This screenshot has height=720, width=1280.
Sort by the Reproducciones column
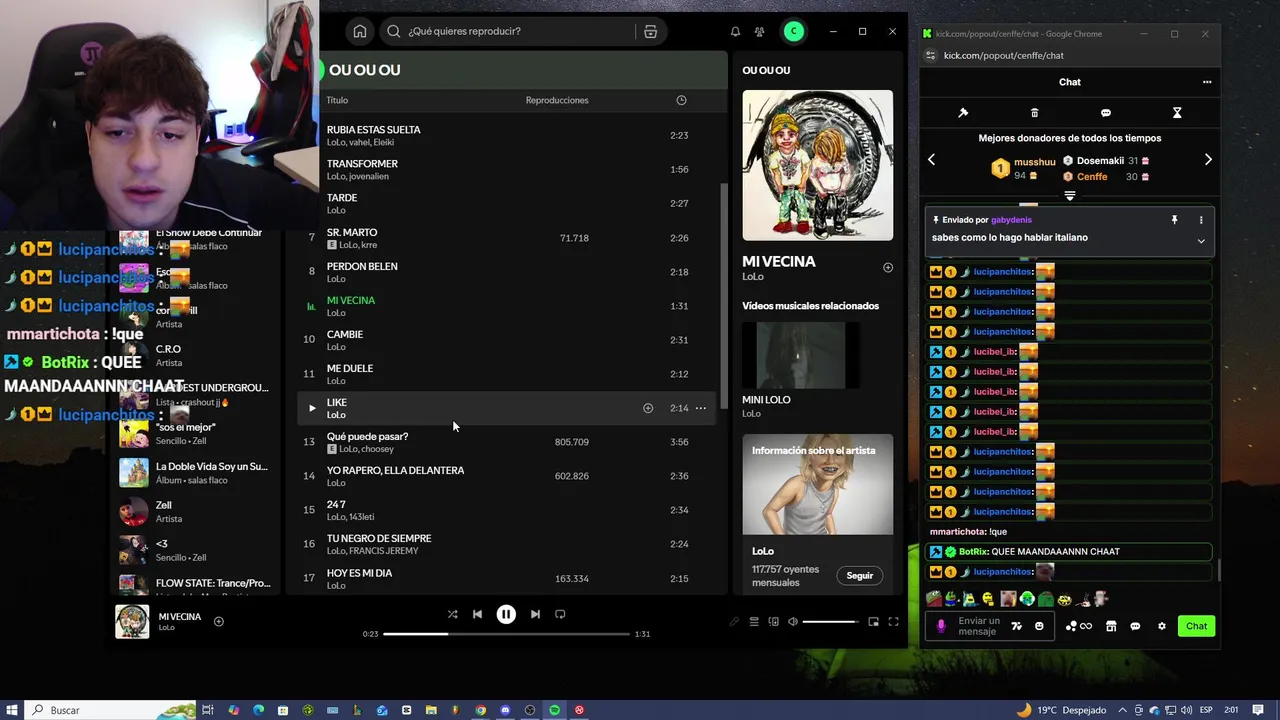click(557, 100)
